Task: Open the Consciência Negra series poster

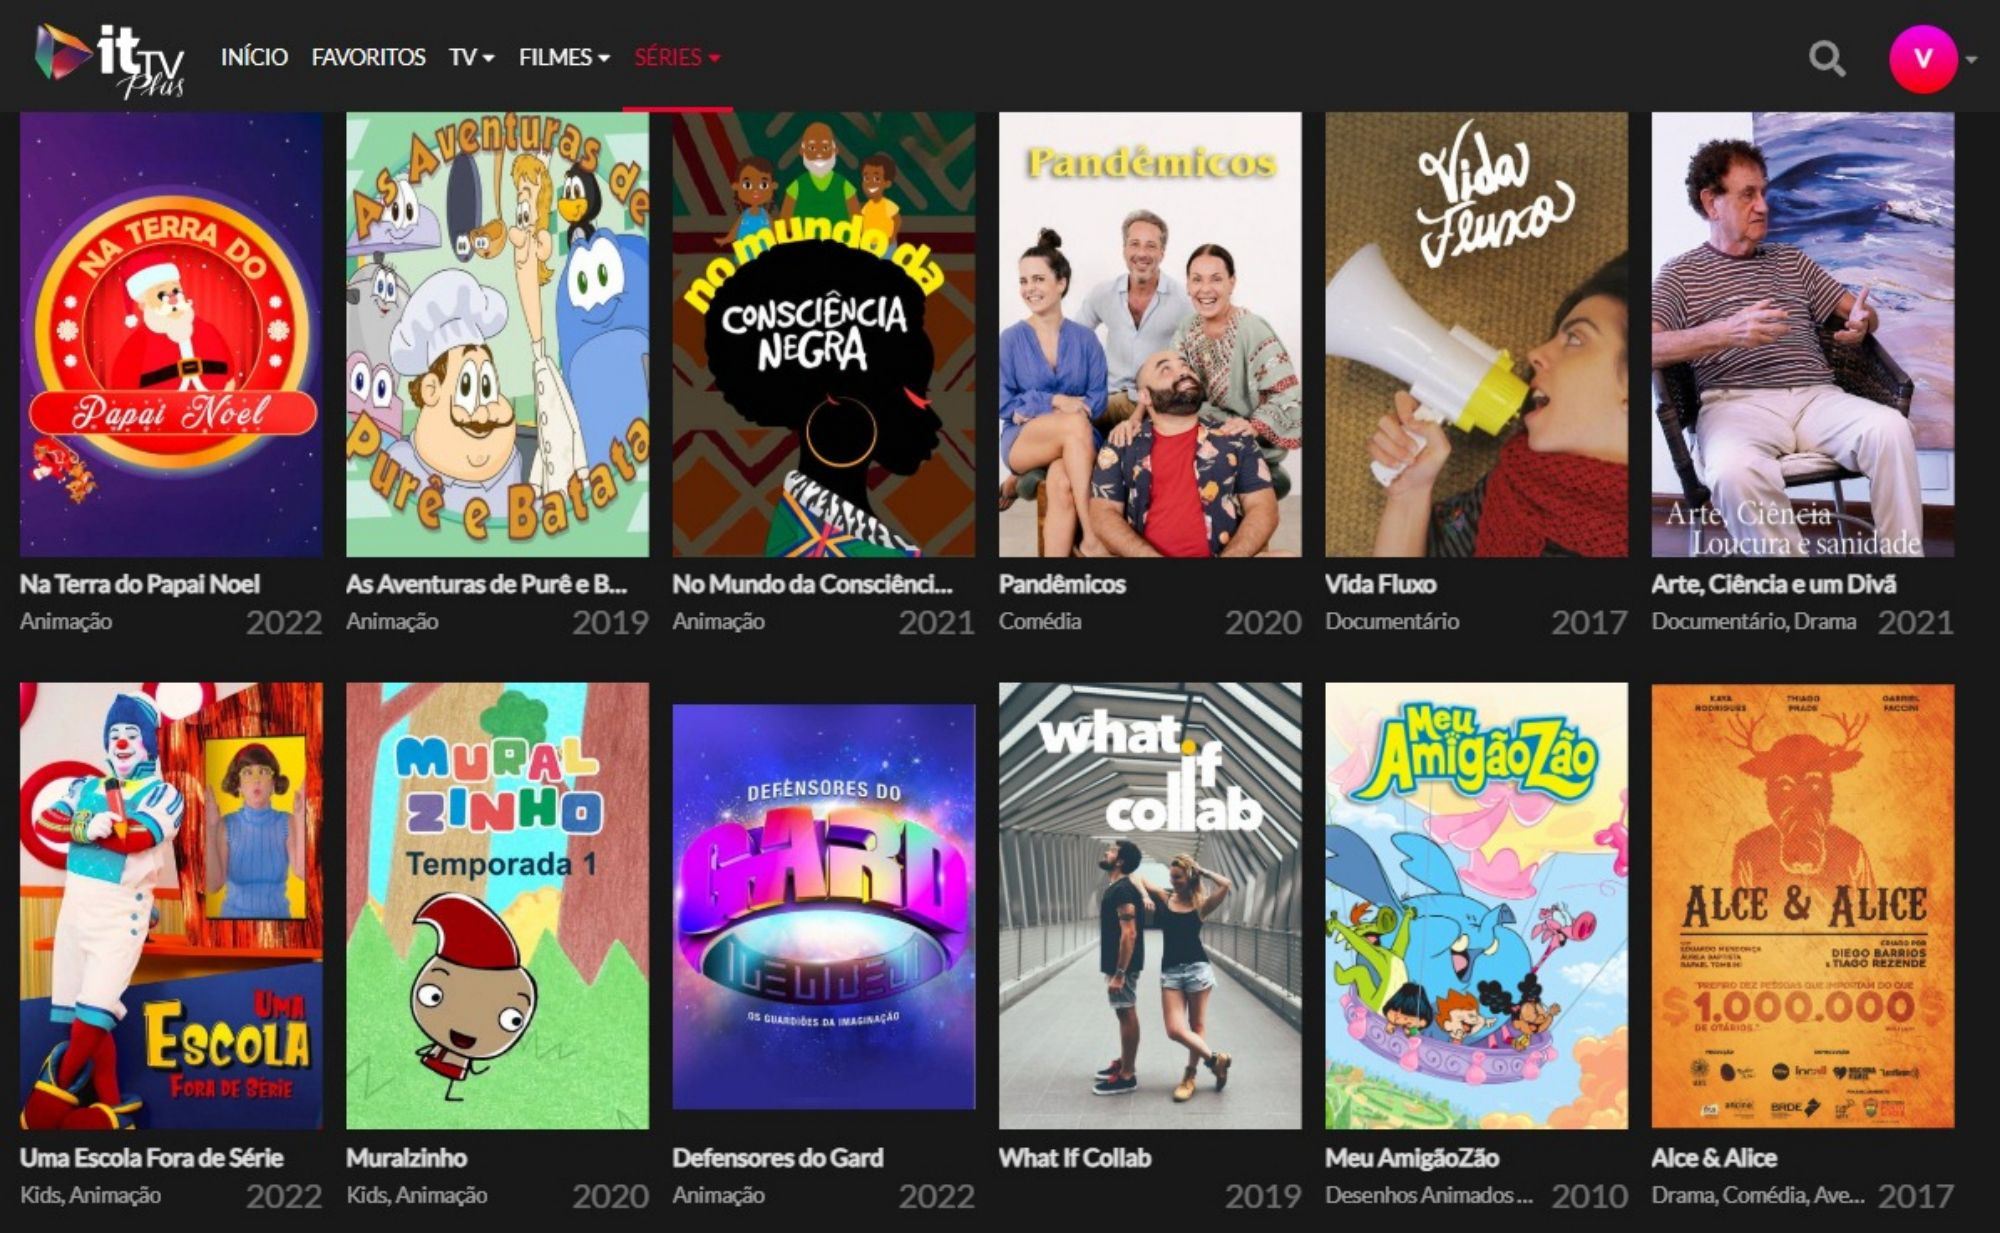Action: click(823, 334)
